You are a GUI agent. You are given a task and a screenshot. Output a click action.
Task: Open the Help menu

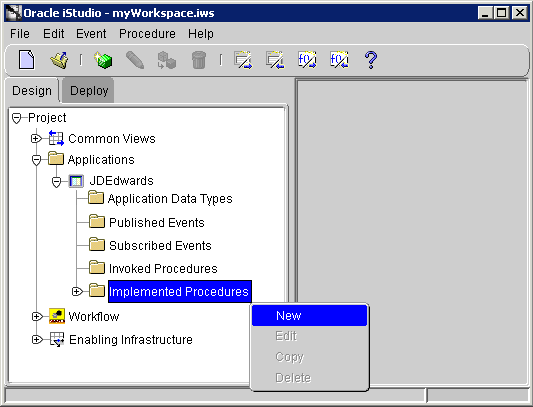tap(201, 34)
